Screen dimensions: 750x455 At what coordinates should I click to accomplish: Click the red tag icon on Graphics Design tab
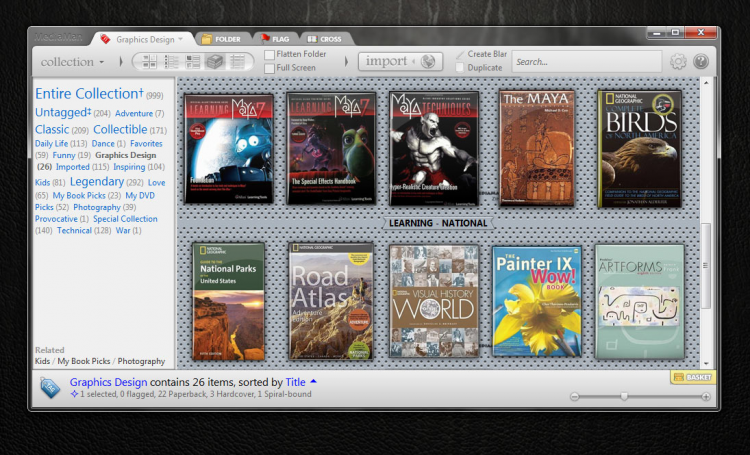[105, 39]
